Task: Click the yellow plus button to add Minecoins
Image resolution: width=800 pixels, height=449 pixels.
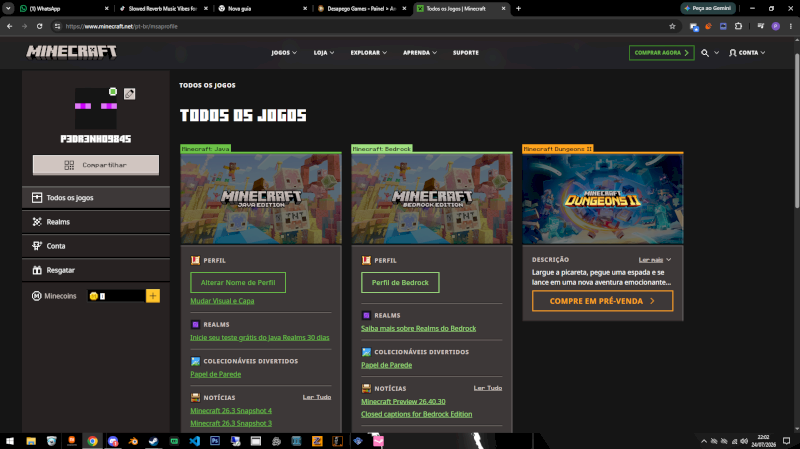Action: (153, 296)
